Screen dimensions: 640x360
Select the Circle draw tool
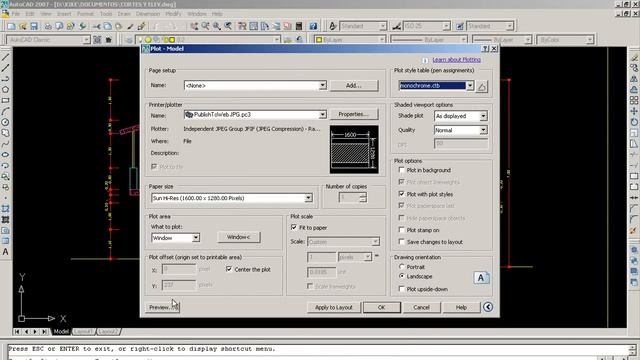pyautogui.click(x=5, y=122)
